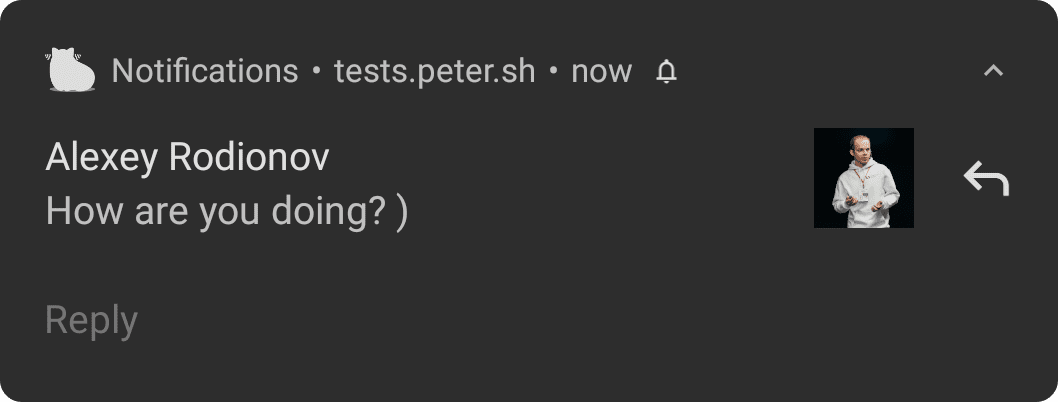Open Alexey Rodionov's profile photo thumbnail
The image size is (1058, 402).
[863, 178]
